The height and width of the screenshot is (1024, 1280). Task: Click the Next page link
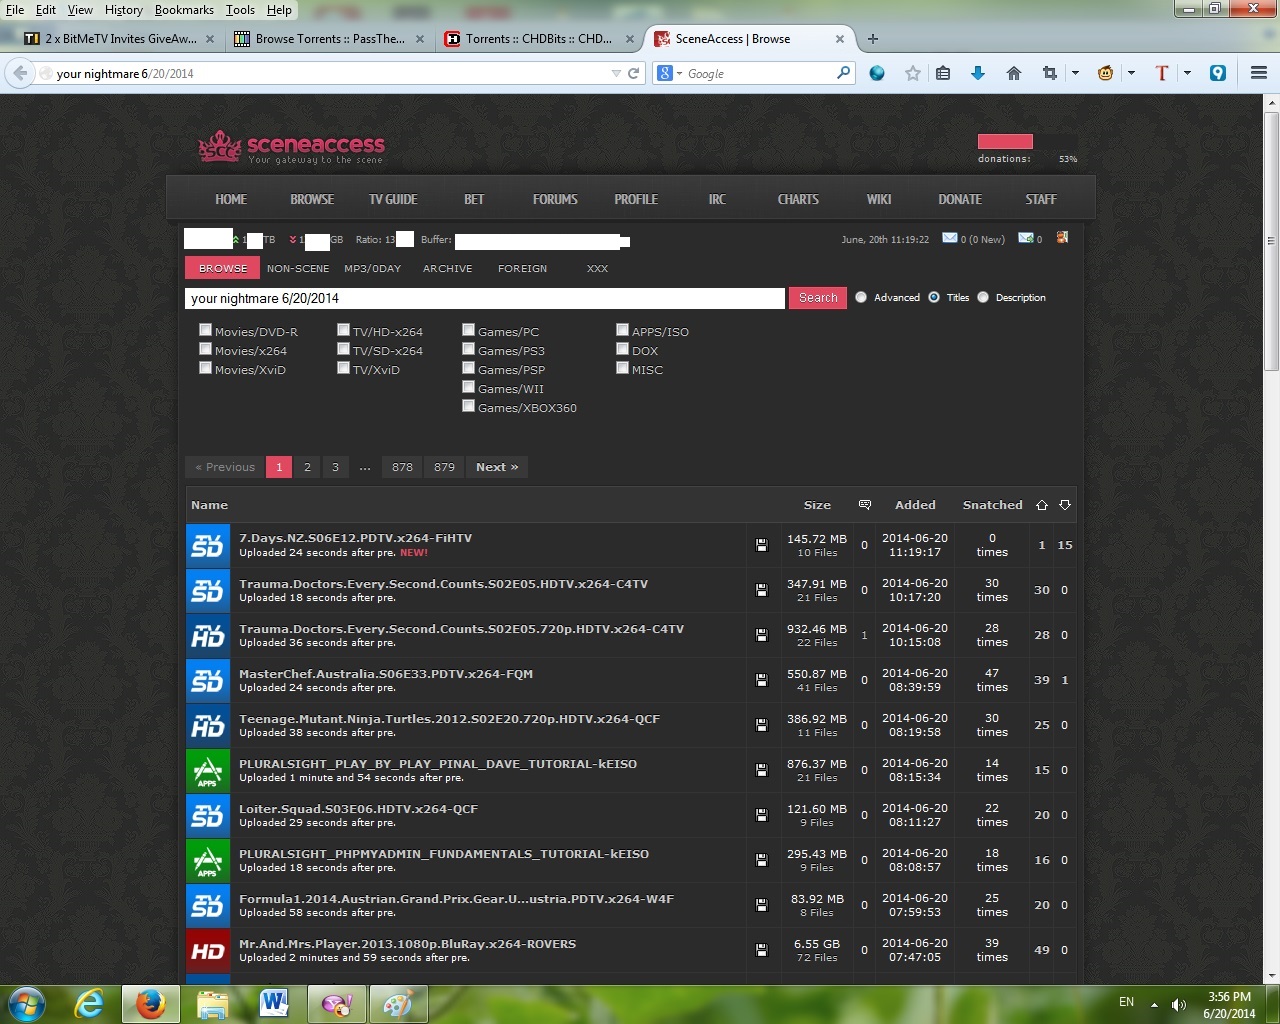click(497, 467)
